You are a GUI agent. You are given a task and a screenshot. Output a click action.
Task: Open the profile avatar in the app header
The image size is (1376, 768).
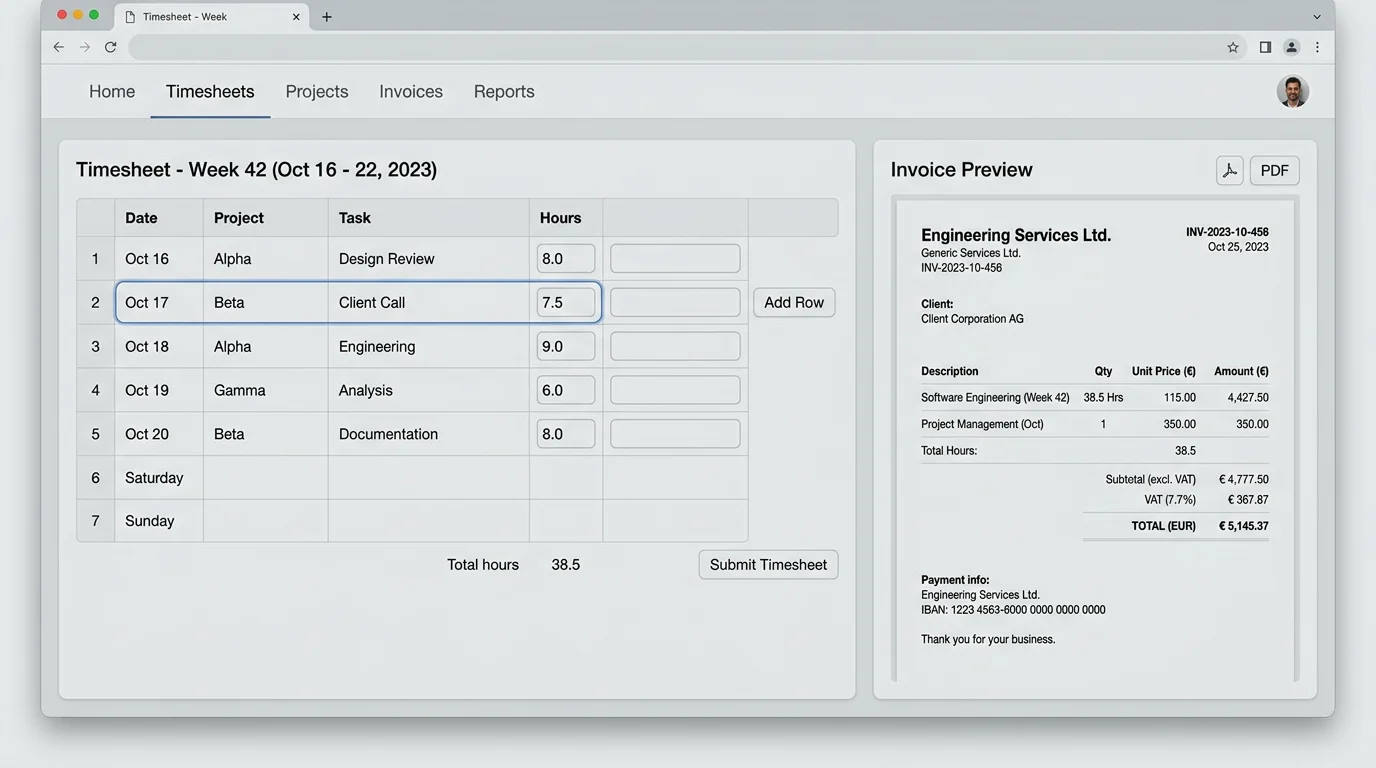click(1292, 91)
